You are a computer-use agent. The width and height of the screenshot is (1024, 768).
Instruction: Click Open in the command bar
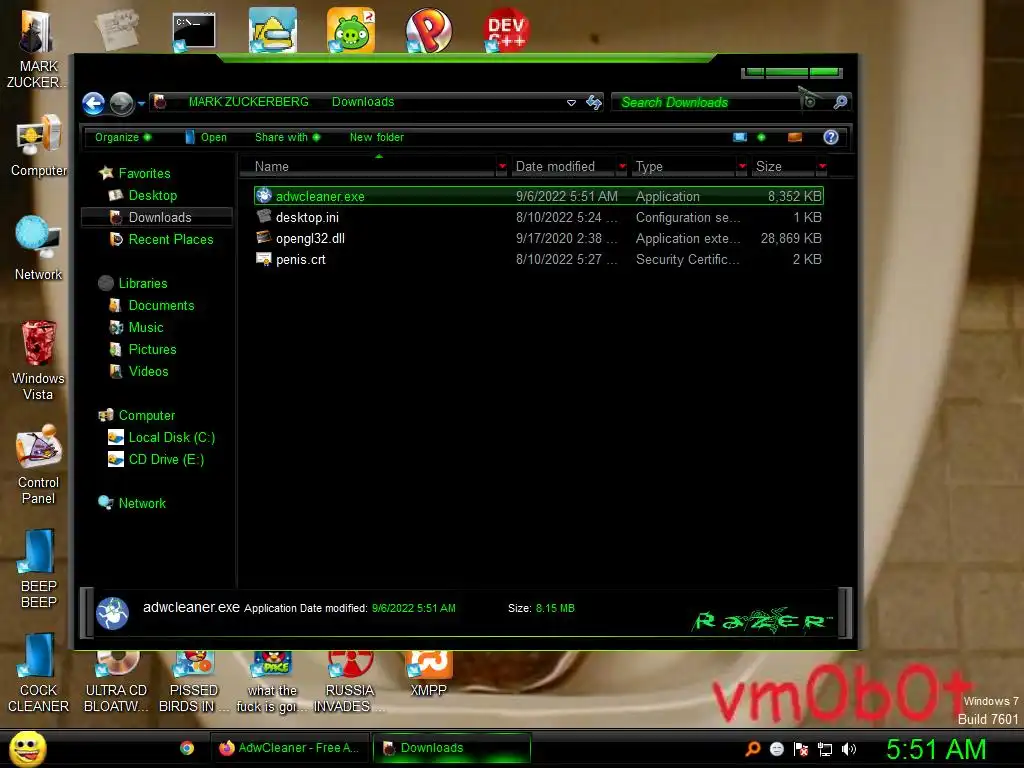tap(206, 137)
